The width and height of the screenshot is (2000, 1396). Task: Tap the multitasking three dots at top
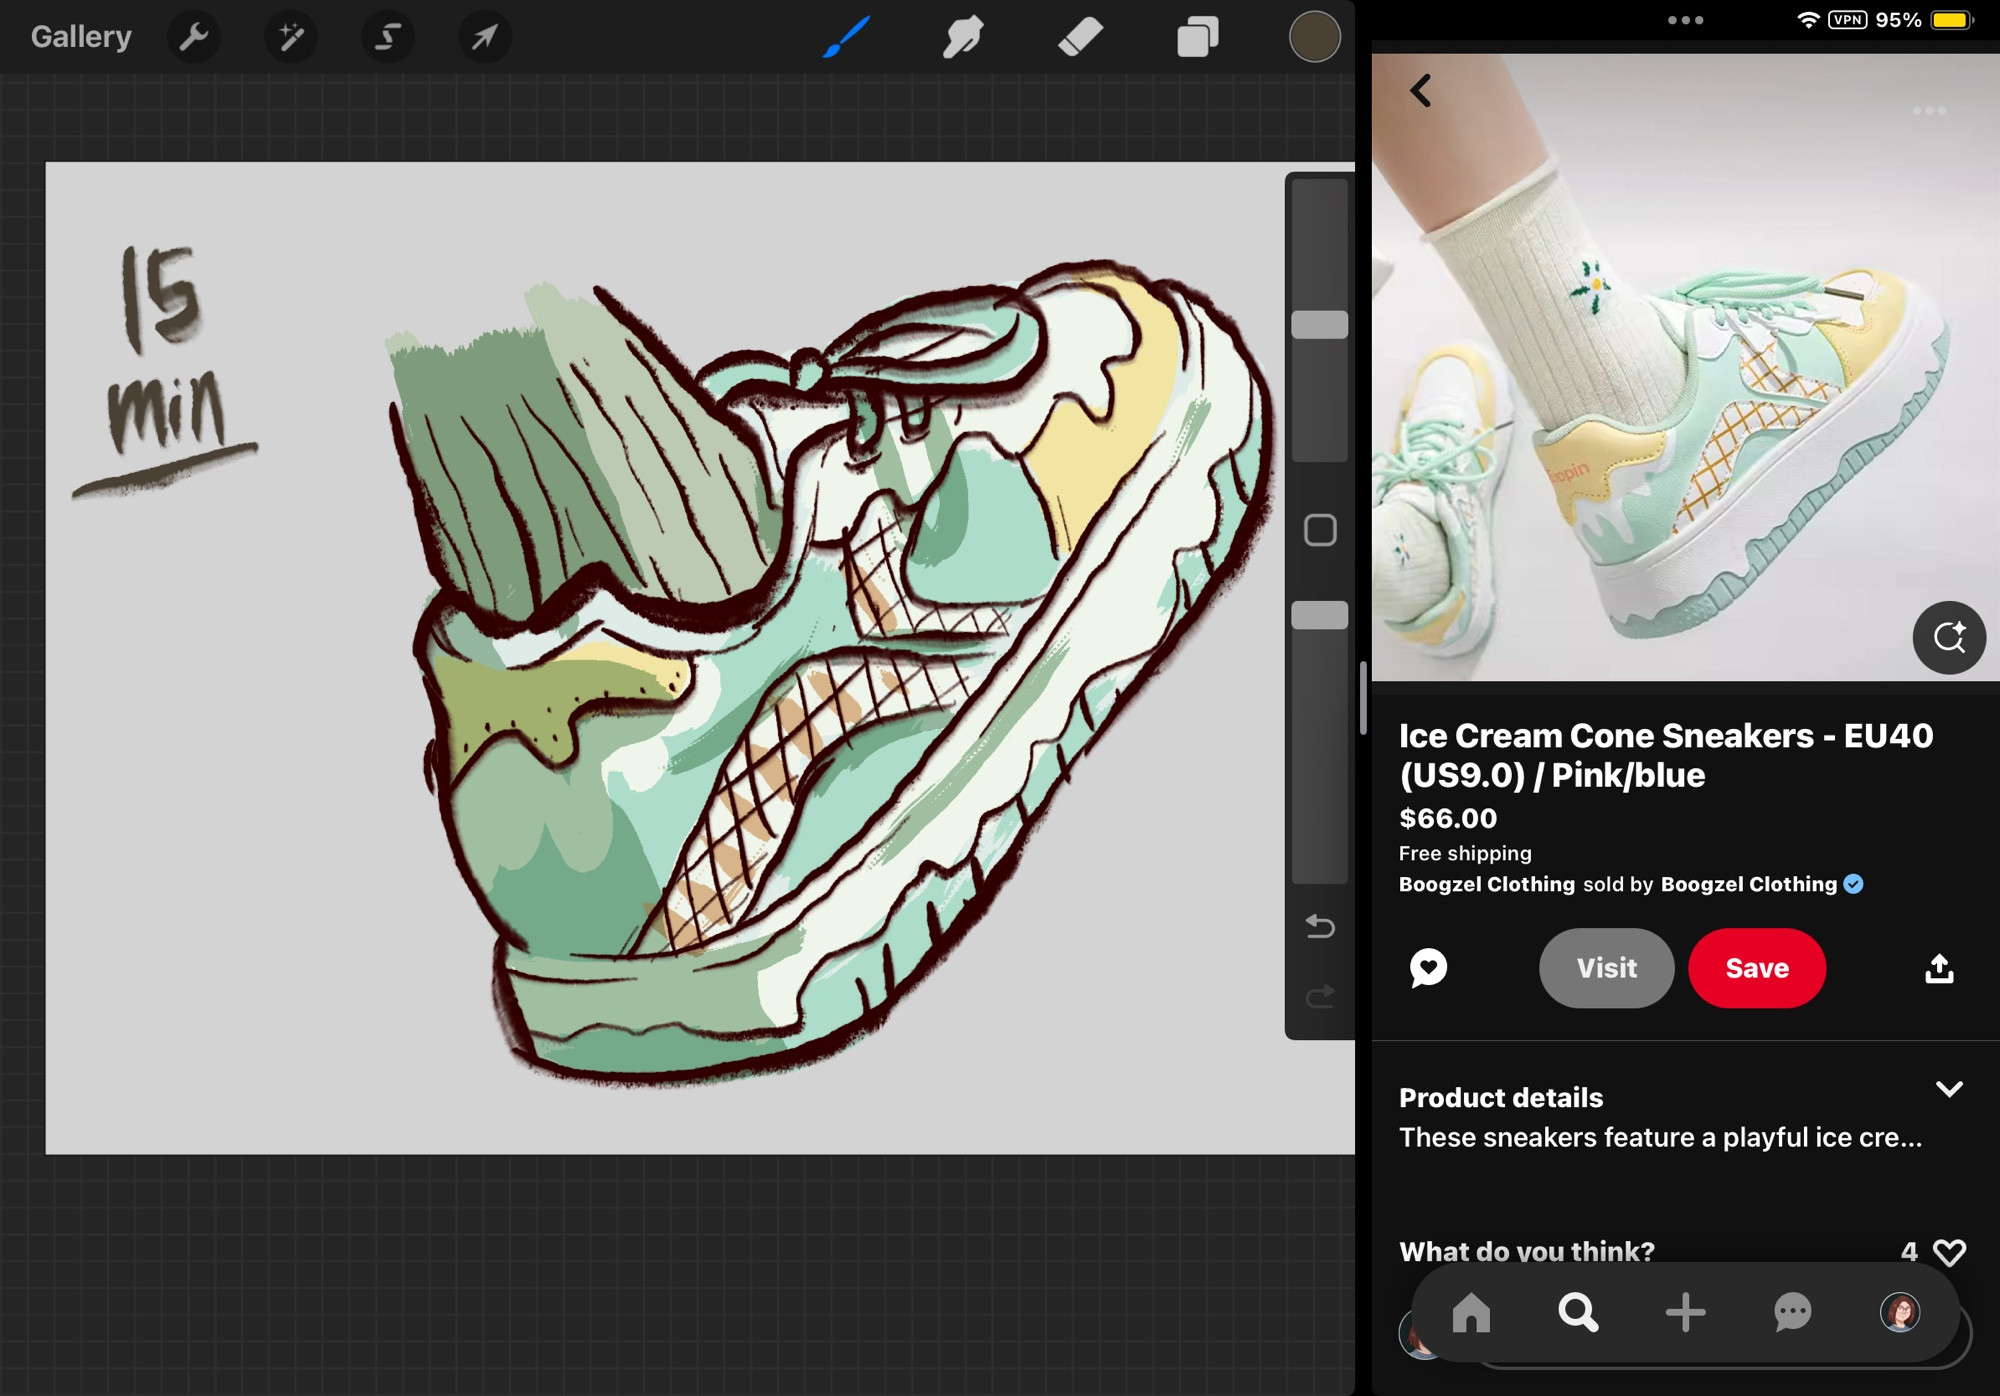click(x=1685, y=20)
